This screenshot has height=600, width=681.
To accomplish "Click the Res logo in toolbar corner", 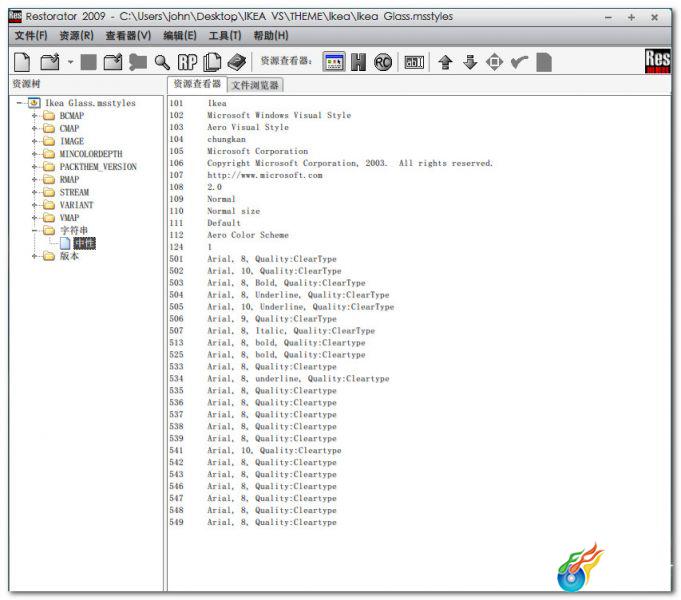I will (x=658, y=61).
